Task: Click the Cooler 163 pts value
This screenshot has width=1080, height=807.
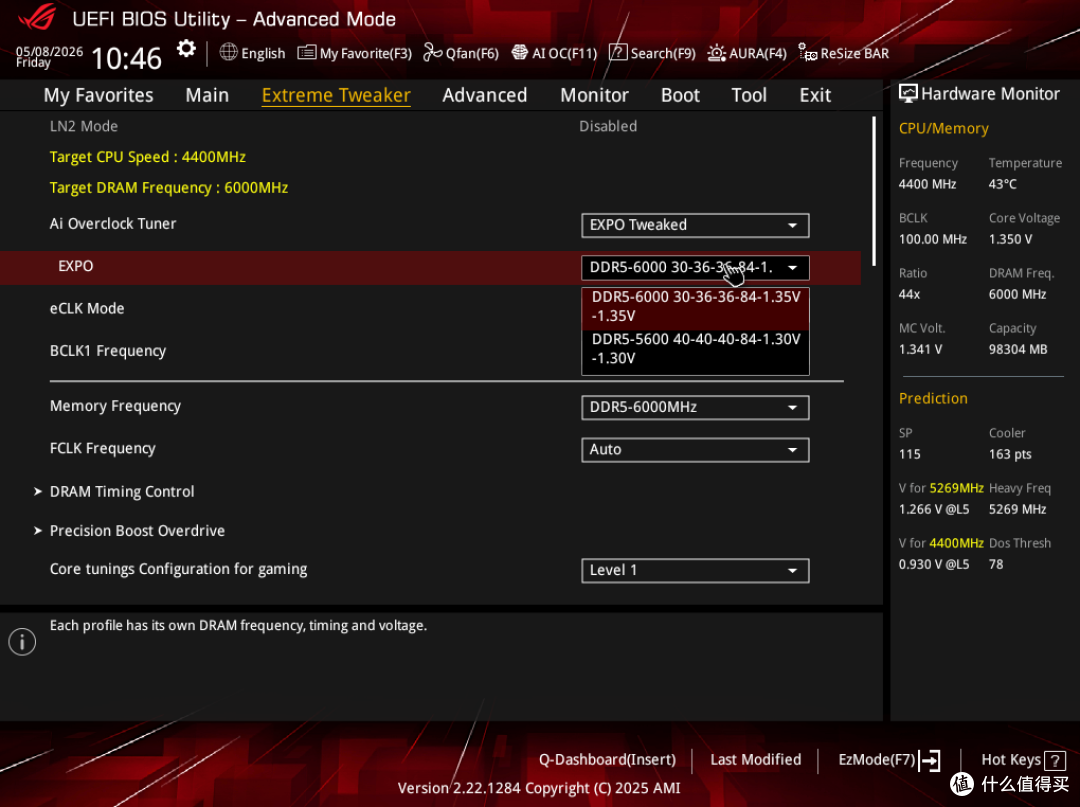Action: click(x=1010, y=454)
